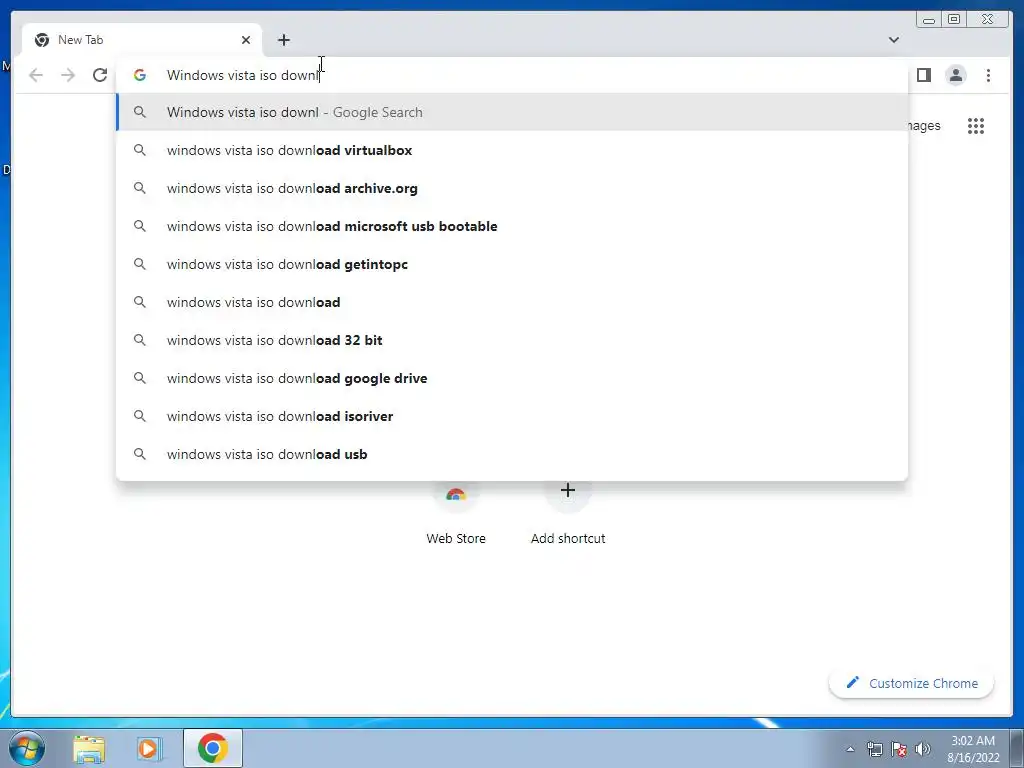Select the New Tab tab
Screen dimensions: 1024x768
coord(142,40)
